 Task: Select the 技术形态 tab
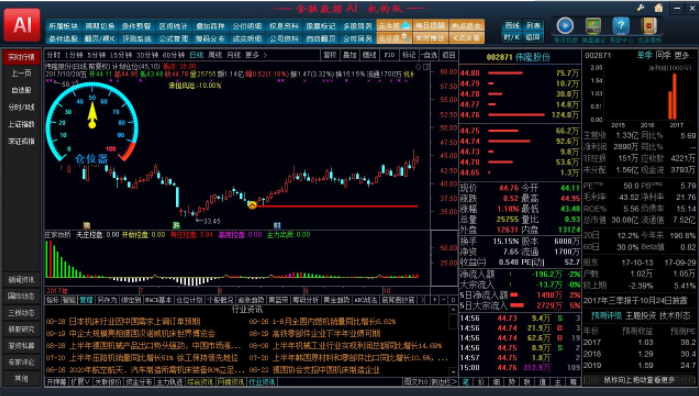(x=675, y=315)
